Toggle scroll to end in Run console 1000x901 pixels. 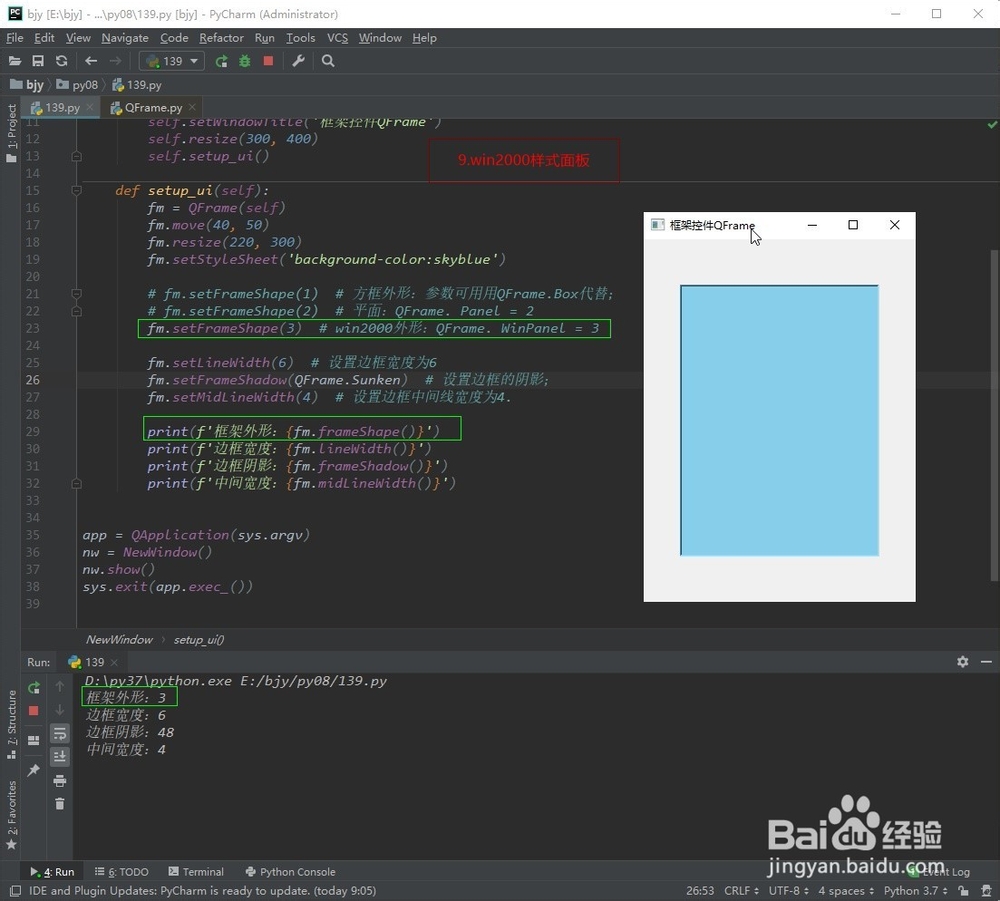(x=60, y=756)
